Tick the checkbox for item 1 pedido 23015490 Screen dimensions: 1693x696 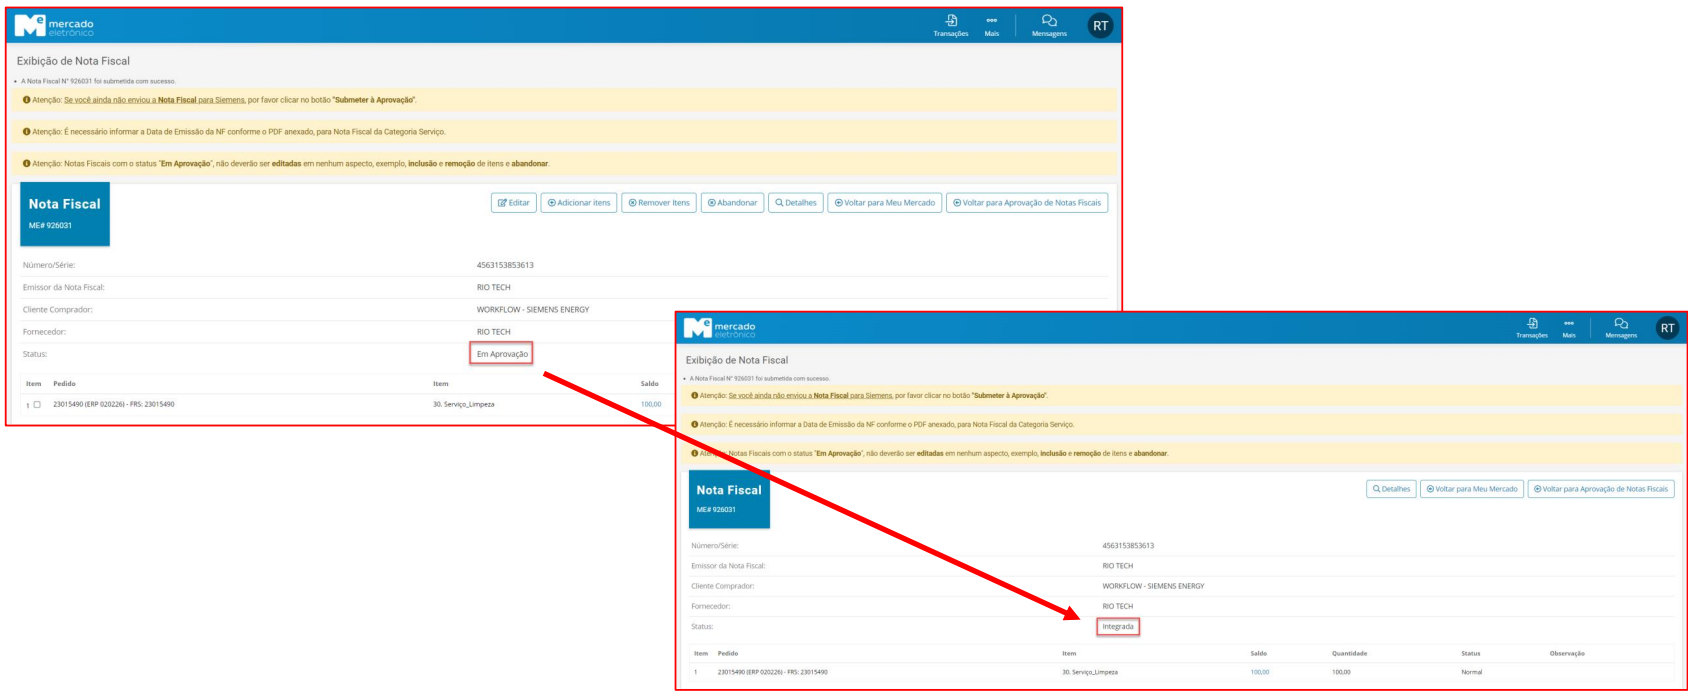coord(37,405)
